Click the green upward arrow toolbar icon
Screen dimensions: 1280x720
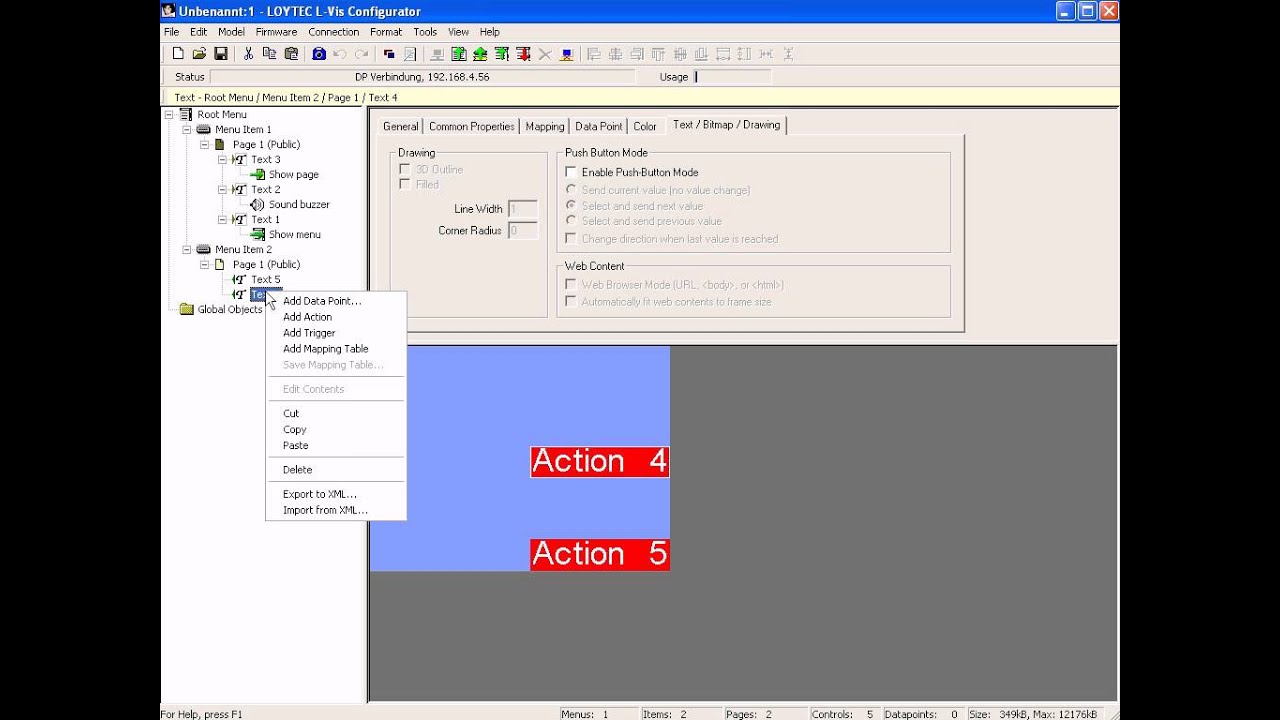pyautogui.click(x=480, y=54)
